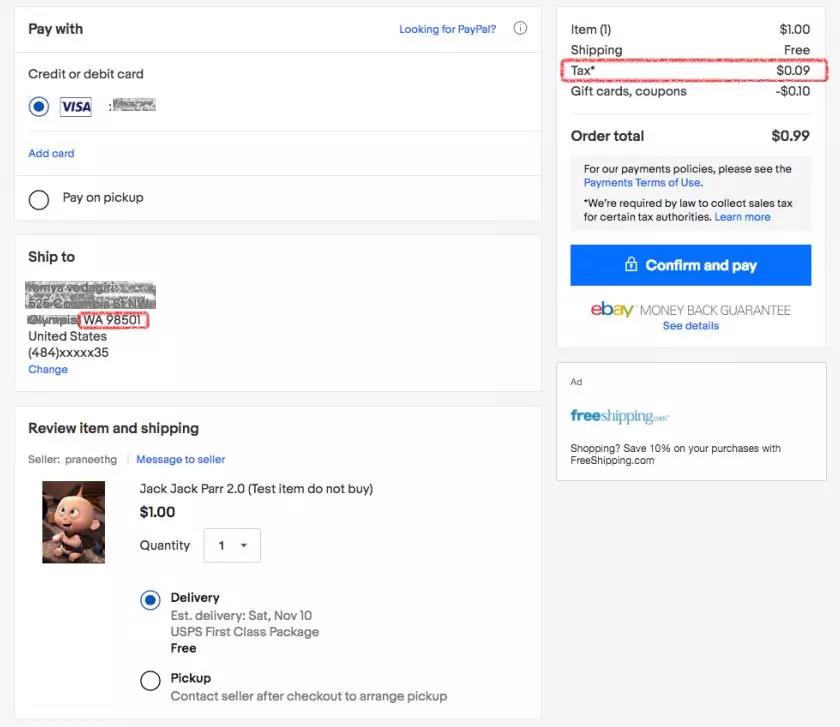Open Payments Terms of Use link
Image resolution: width=840 pixels, height=727 pixels.
coord(642,183)
